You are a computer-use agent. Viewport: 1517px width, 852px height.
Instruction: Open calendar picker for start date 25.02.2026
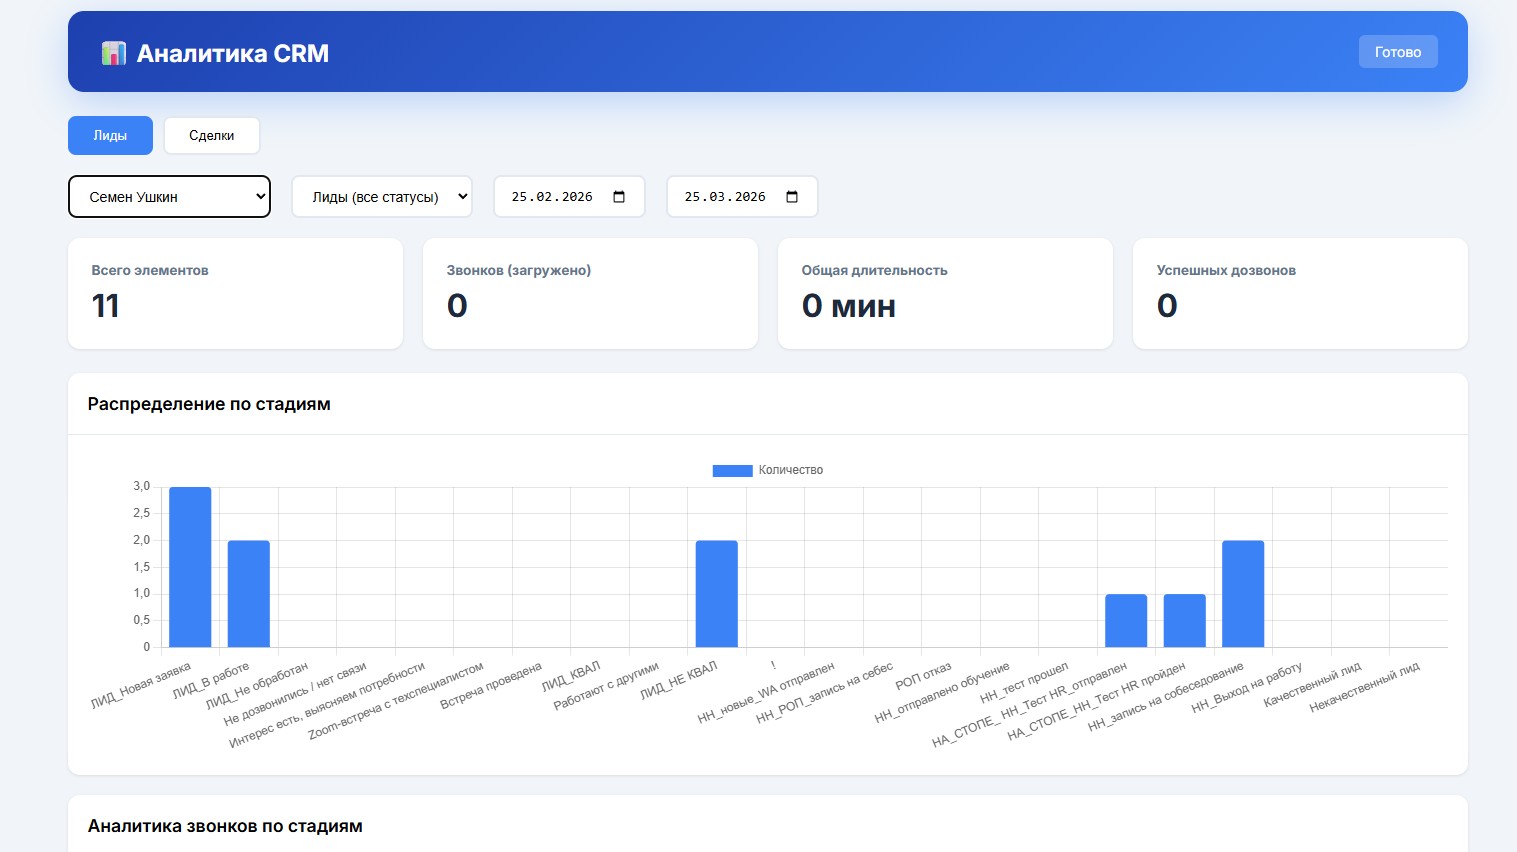click(x=619, y=197)
